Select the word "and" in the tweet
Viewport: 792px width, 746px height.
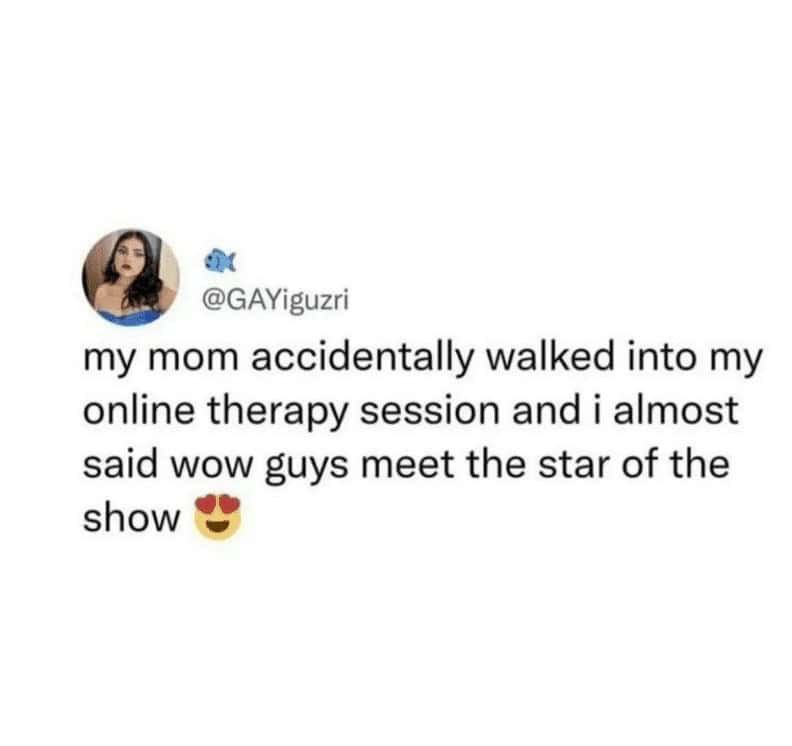[x=546, y=409]
